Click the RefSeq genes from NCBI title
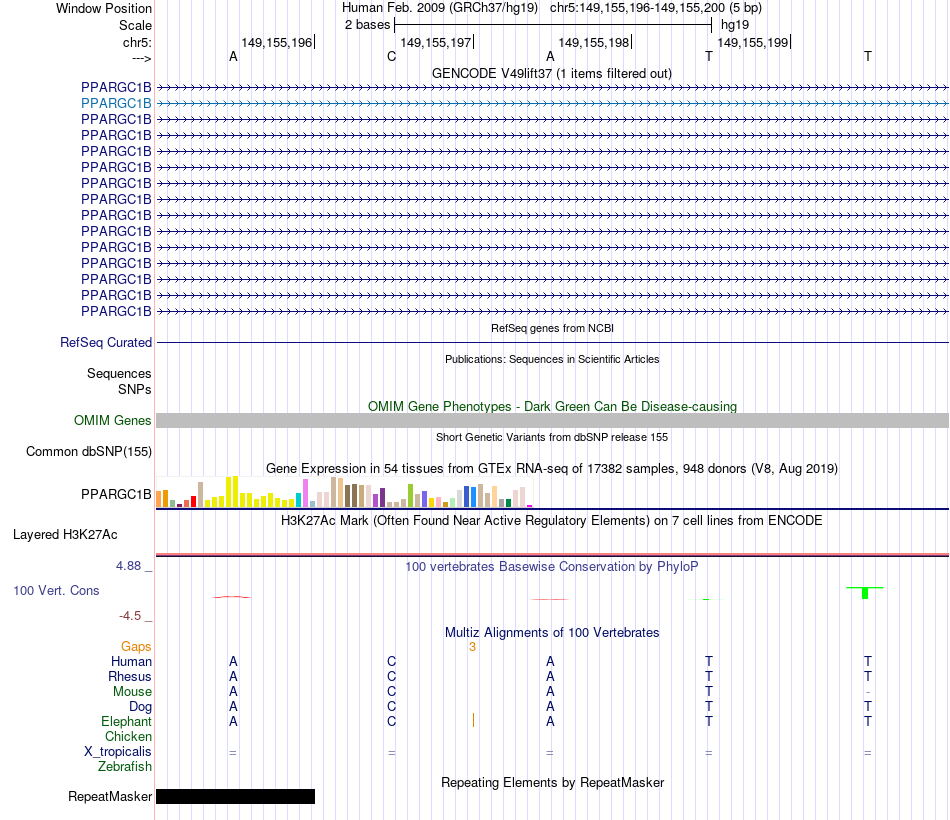This screenshot has width=950, height=820. pyautogui.click(x=552, y=328)
